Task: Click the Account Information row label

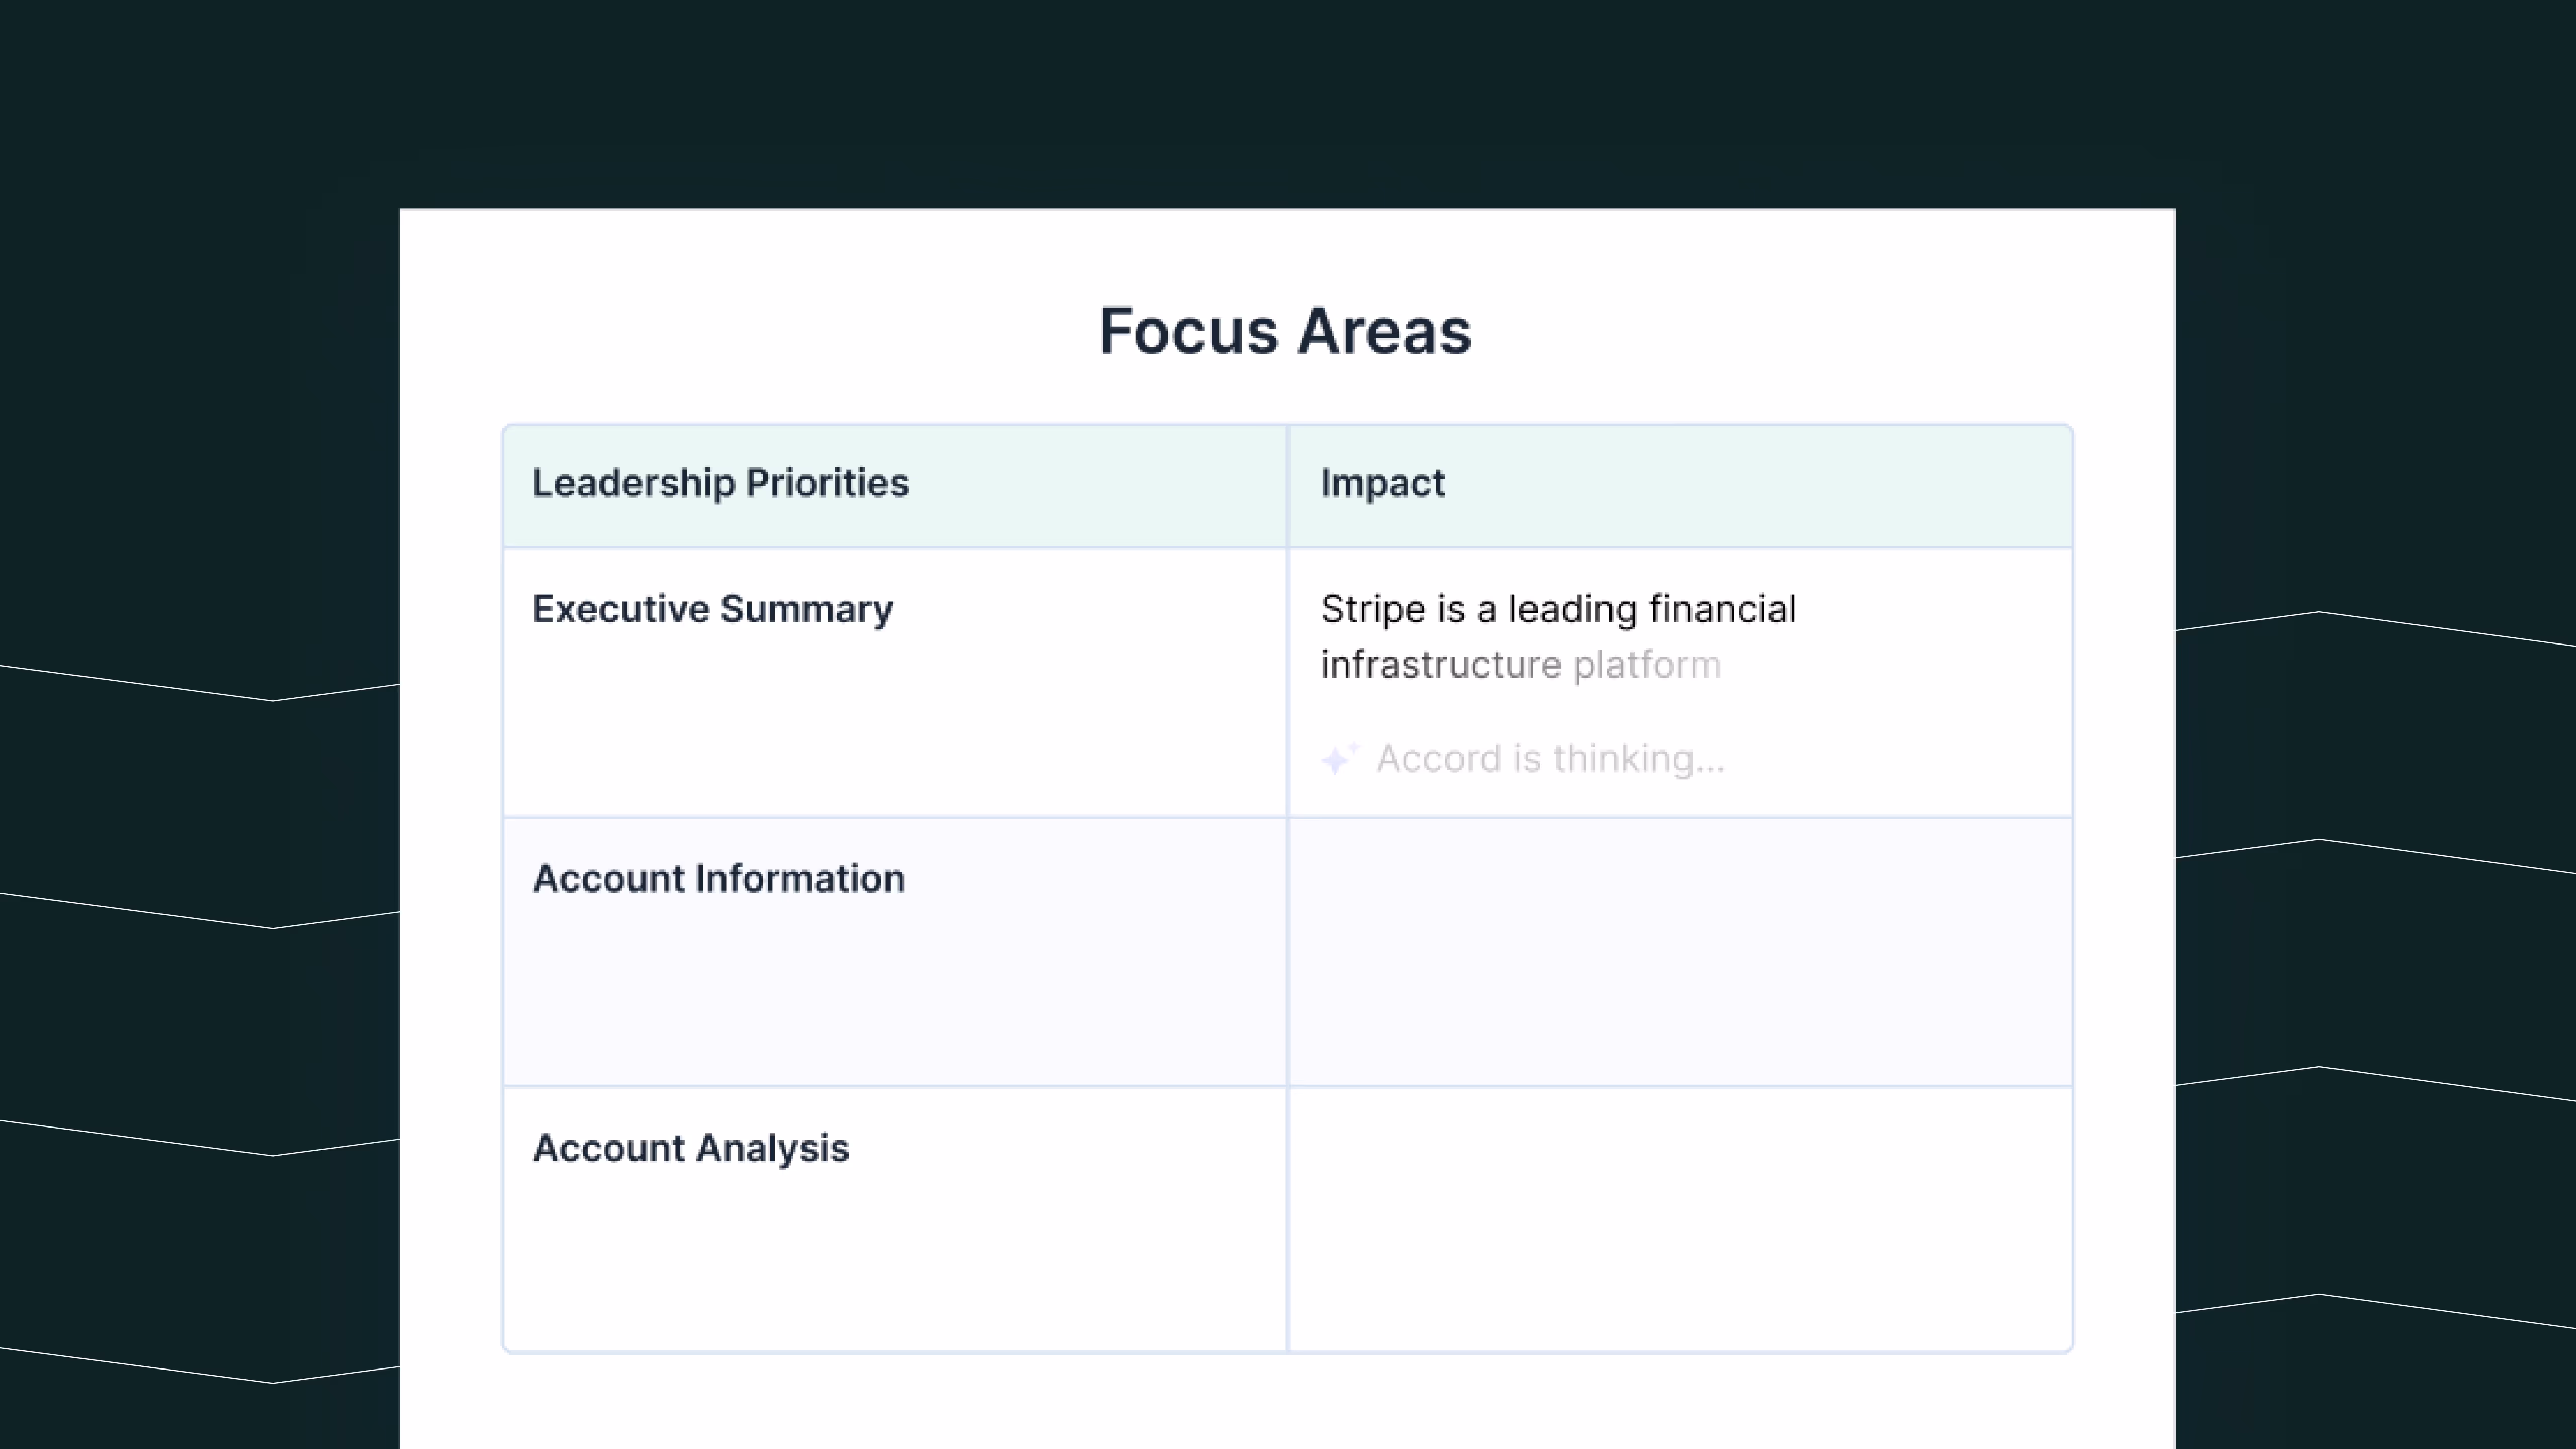Action: (x=718, y=878)
